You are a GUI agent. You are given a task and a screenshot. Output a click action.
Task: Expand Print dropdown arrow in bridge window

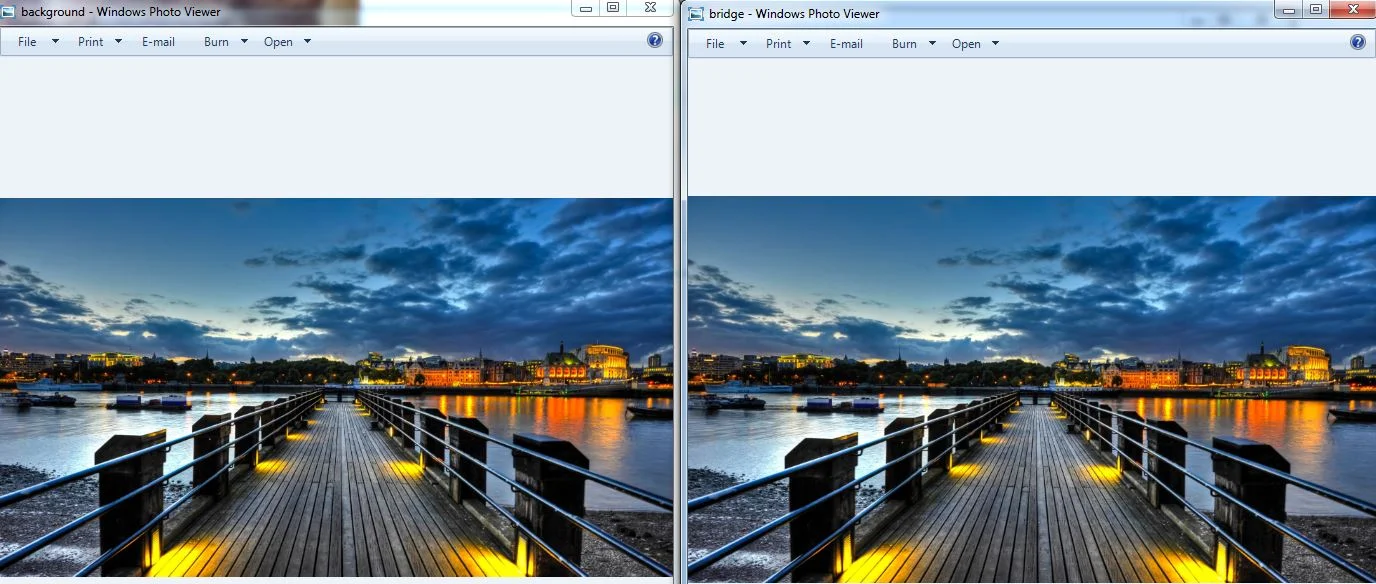pos(806,44)
